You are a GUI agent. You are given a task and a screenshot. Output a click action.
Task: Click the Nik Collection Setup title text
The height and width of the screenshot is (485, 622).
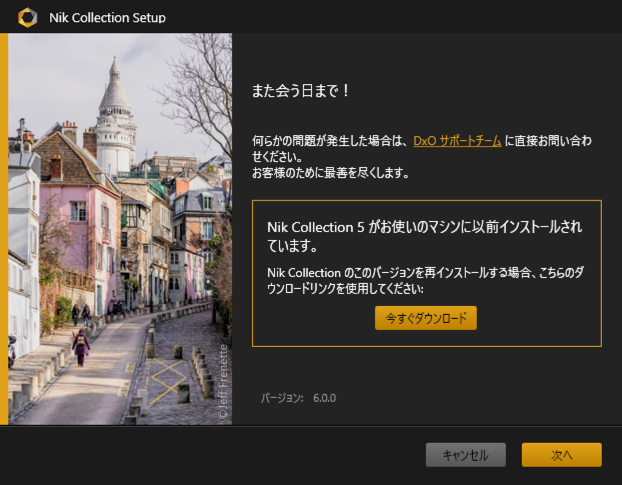point(108,17)
